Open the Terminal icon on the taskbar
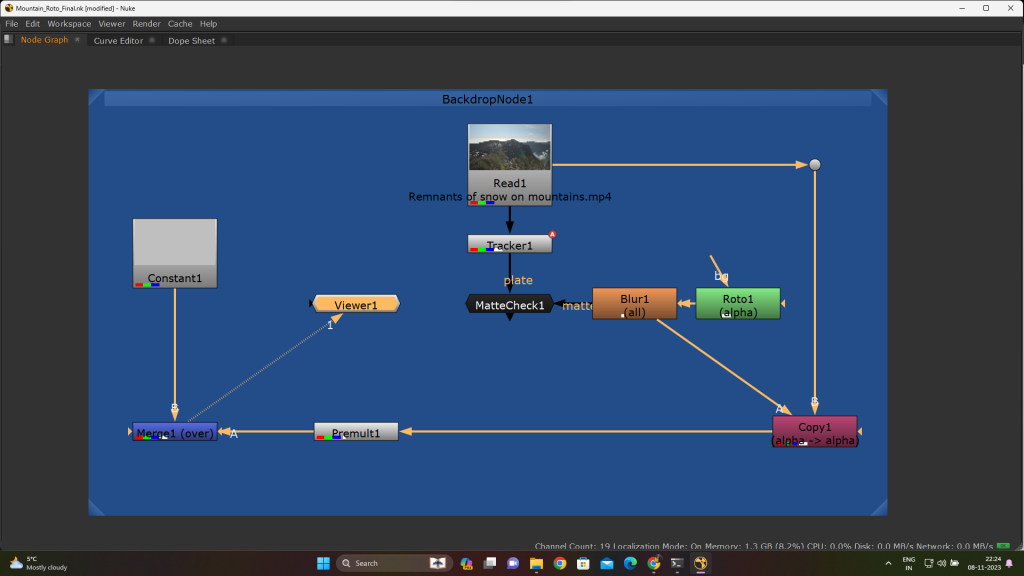Image resolution: width=1024 pixels, height=576 pixels. 677,563
